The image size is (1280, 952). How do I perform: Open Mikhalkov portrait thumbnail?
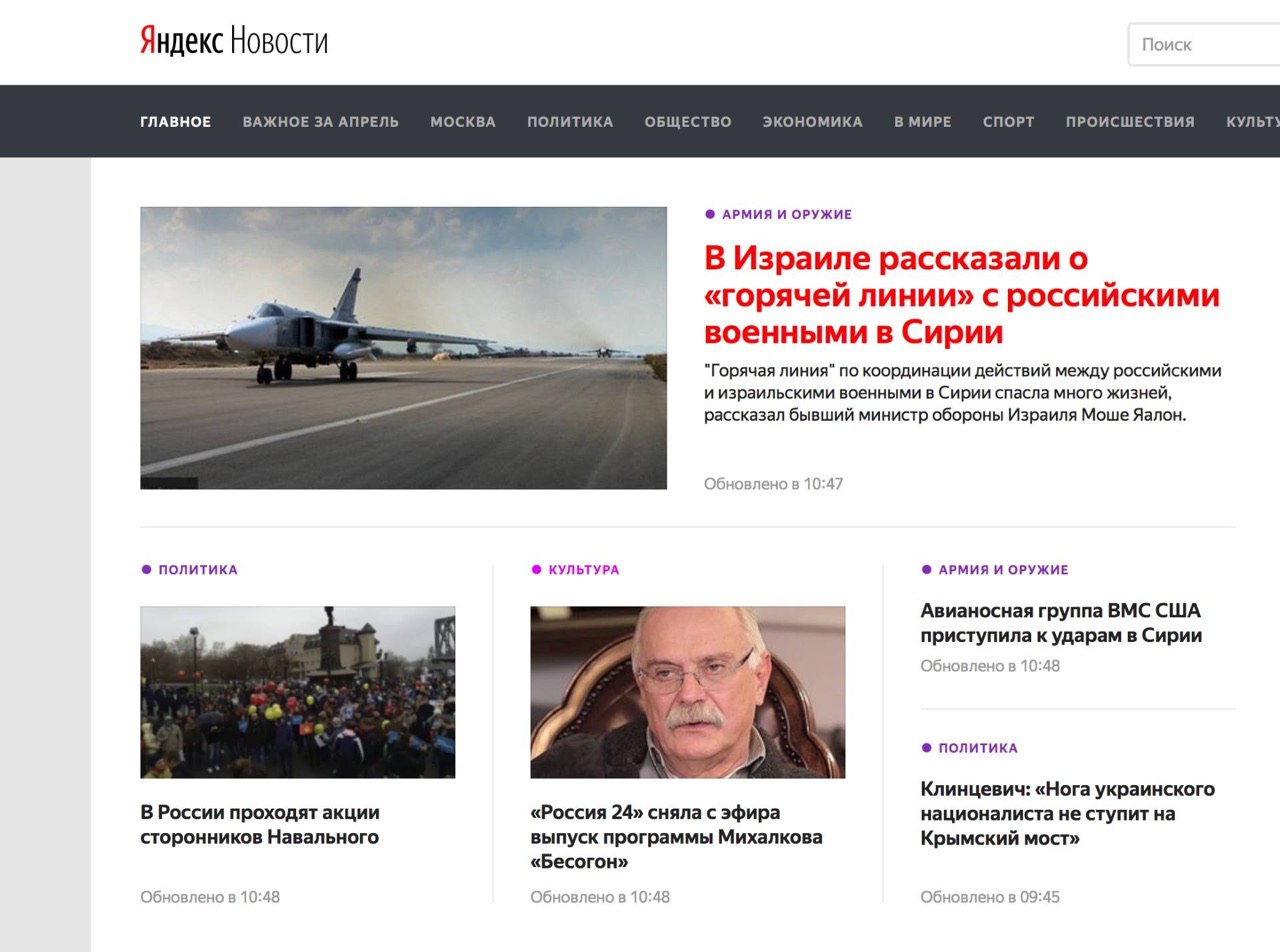688,692
